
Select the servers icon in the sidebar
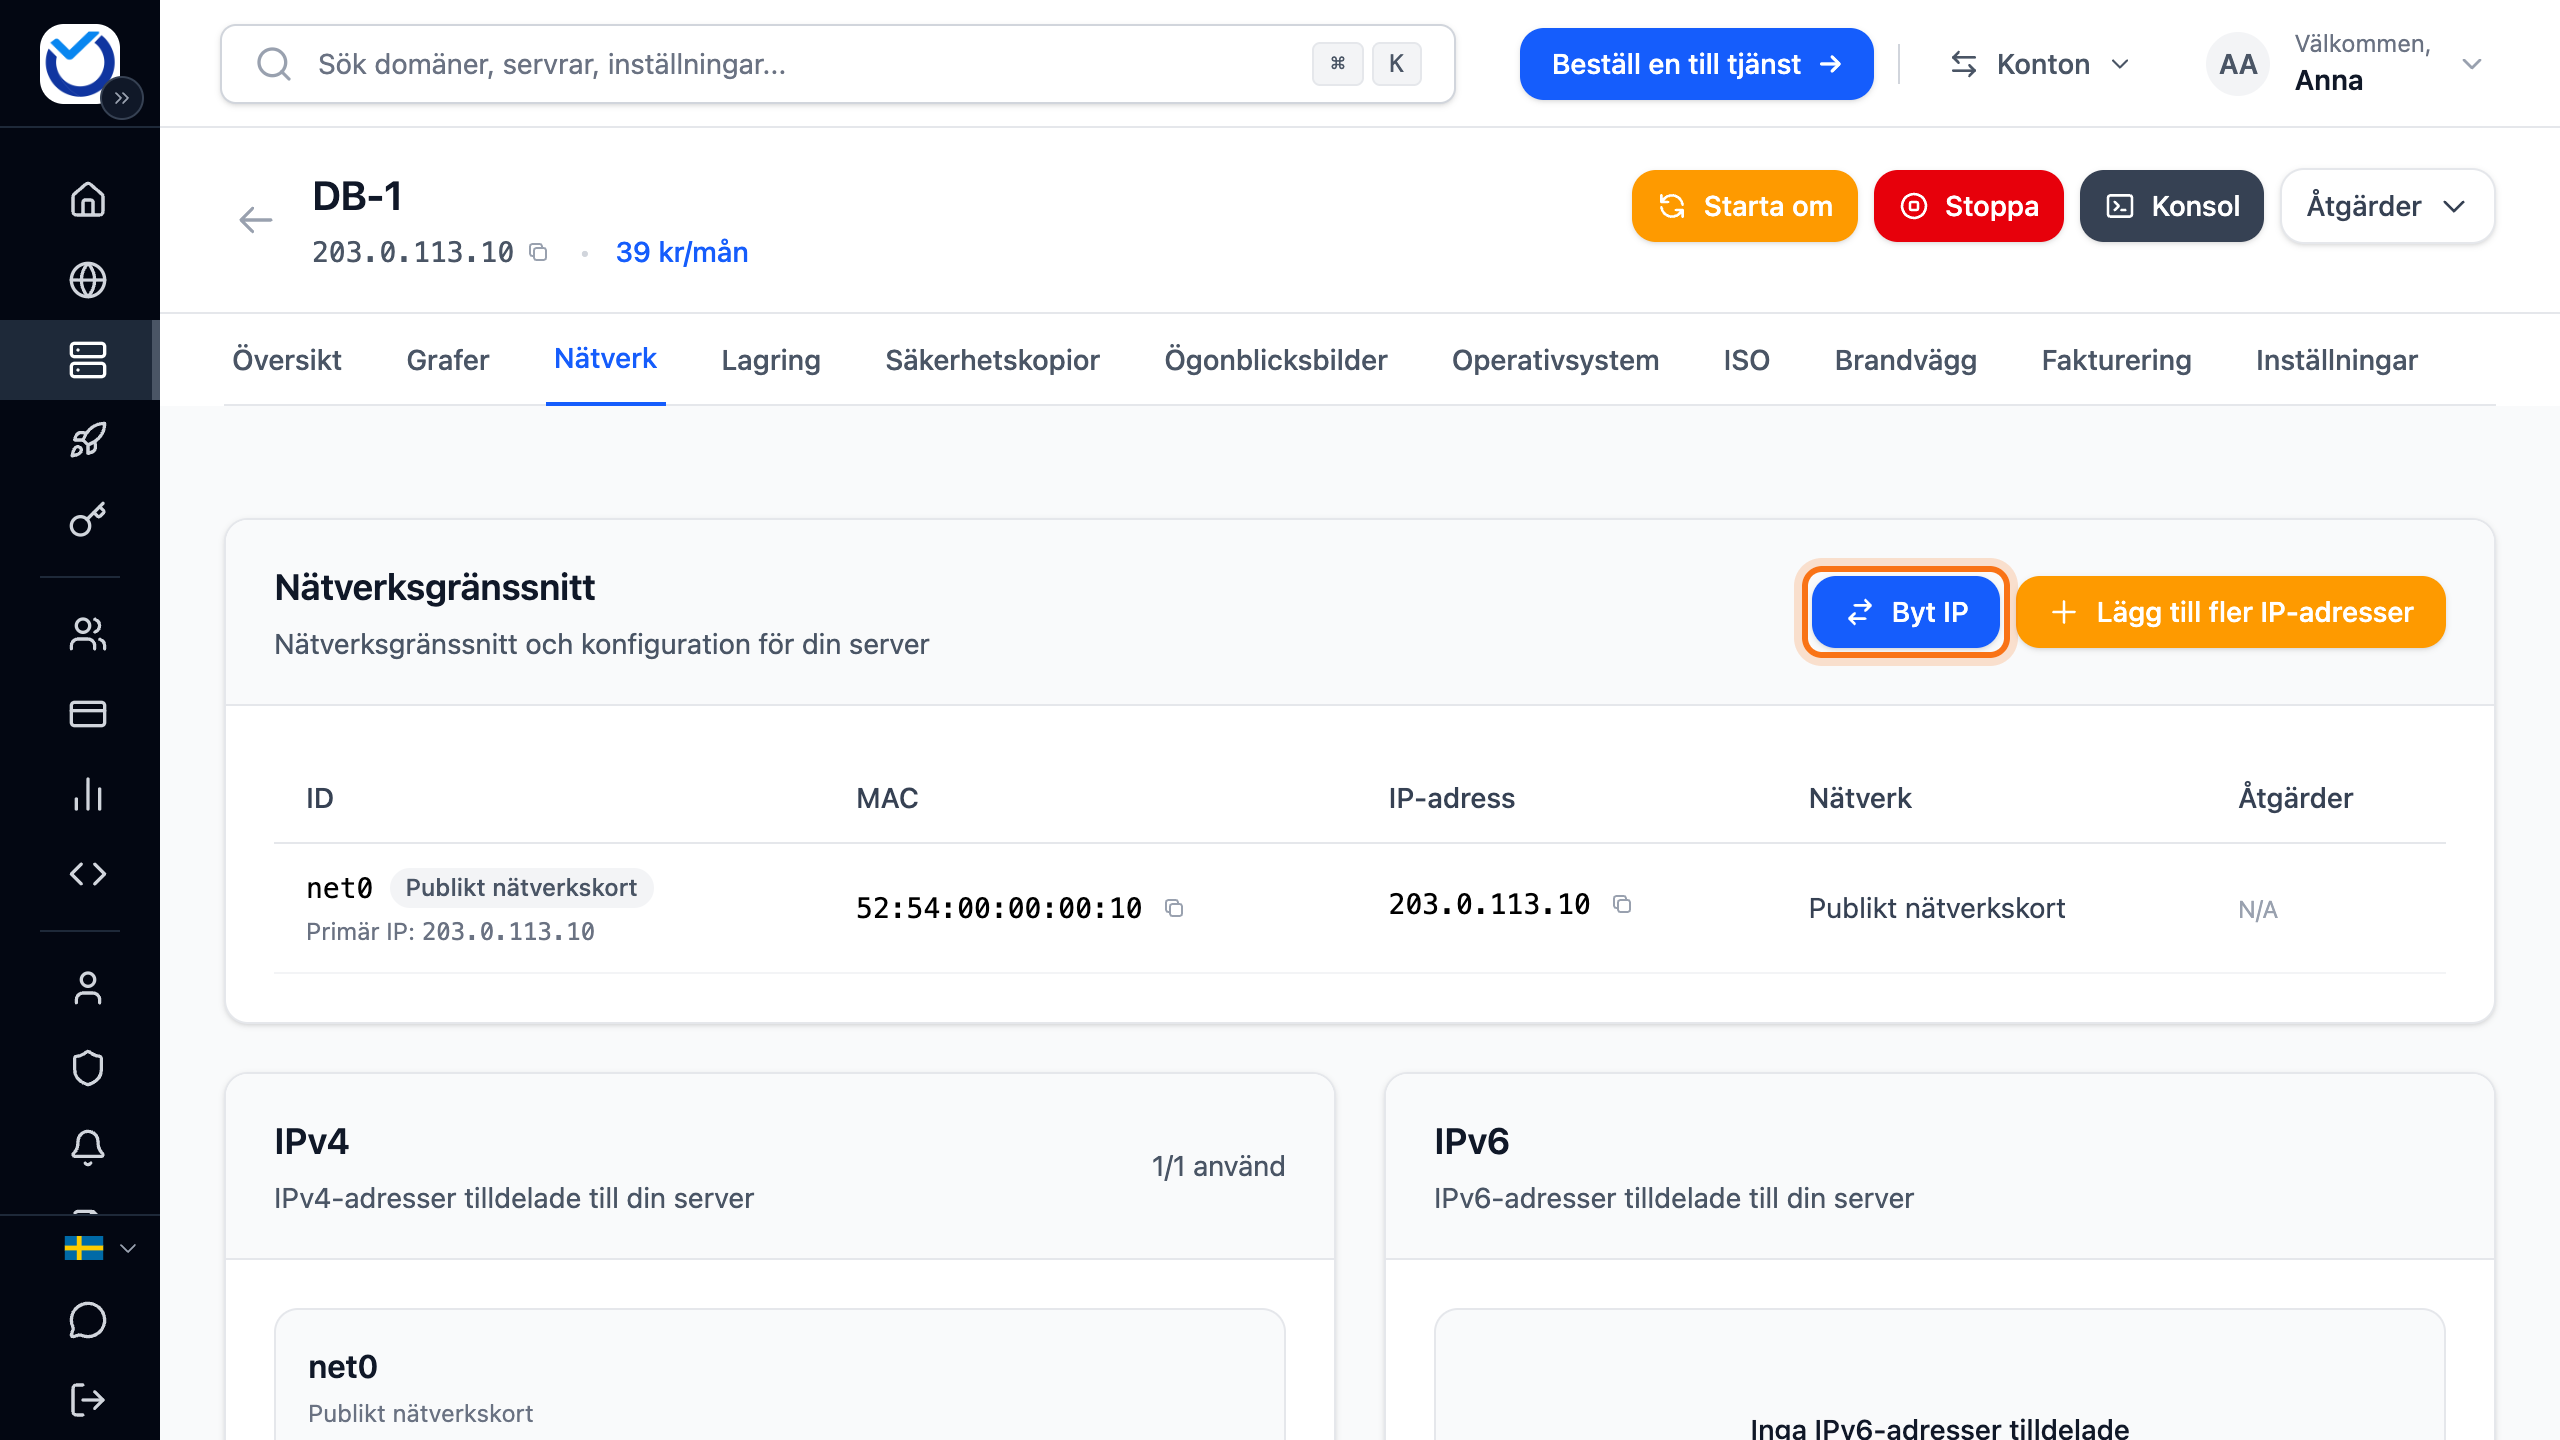(x=88, y=360)
